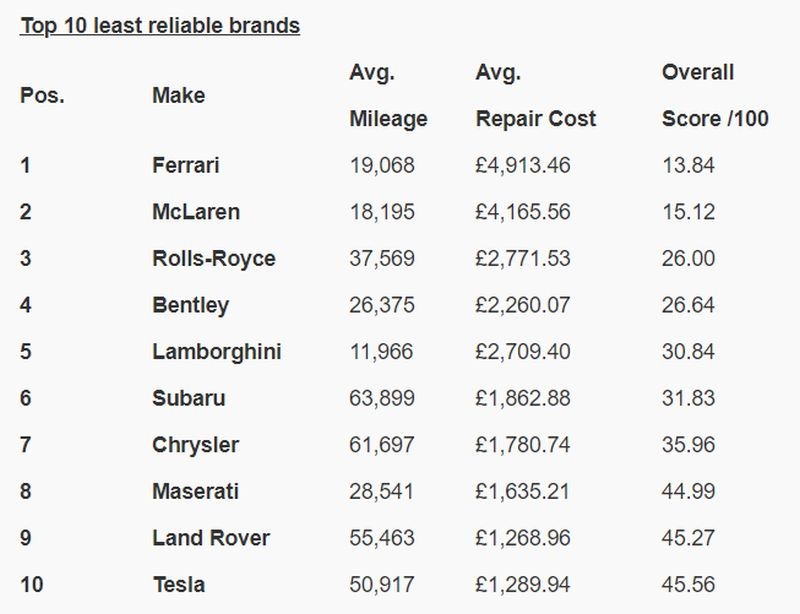This screenshot has width=800, height=614.
Task: Select the Land Rover make cell
Action: click(x=211, y=538)
